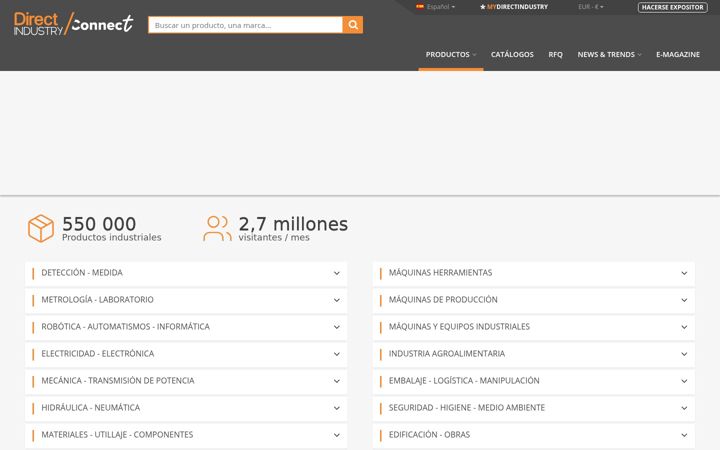Select the Metrología - Laboratorio label
720x450 pixels.
pos(97,300)
